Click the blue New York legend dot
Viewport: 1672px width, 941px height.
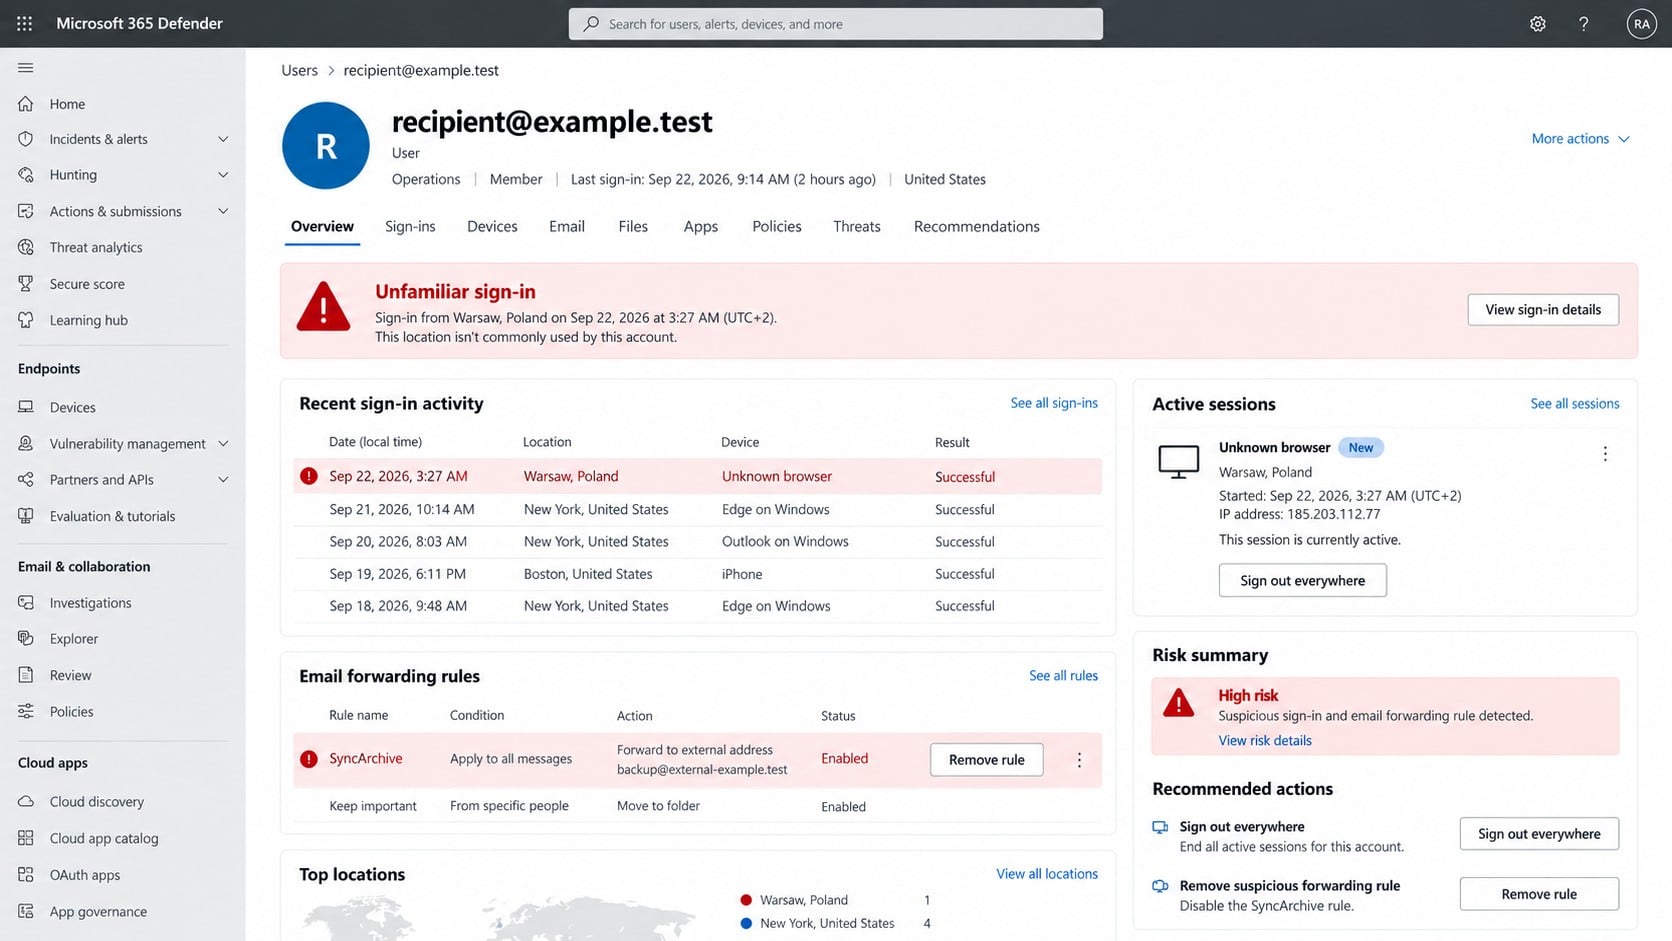coord(746,923)
